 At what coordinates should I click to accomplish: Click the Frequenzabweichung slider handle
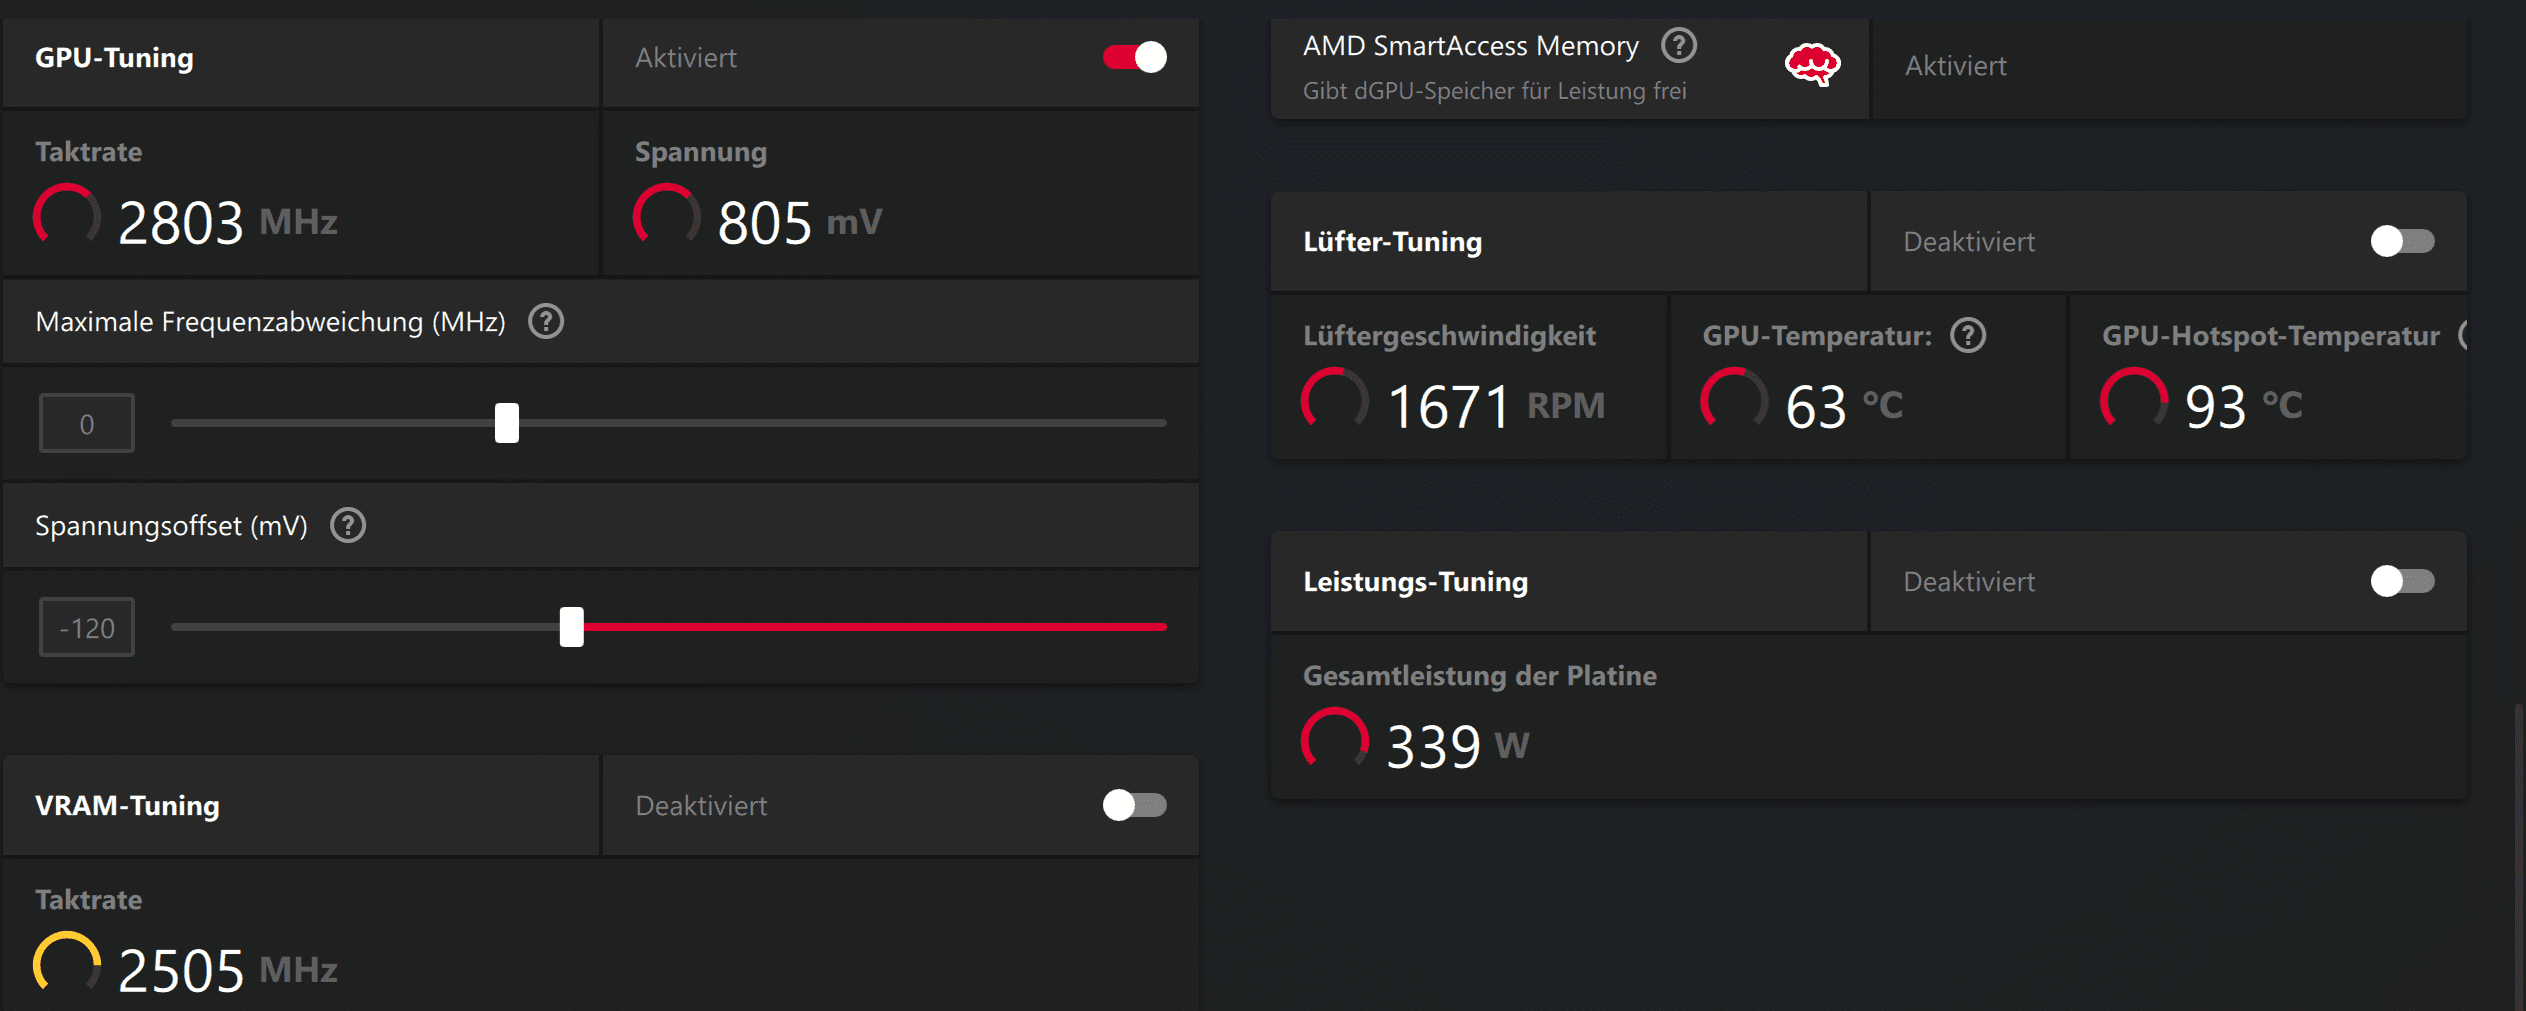(x=507, y=423)
